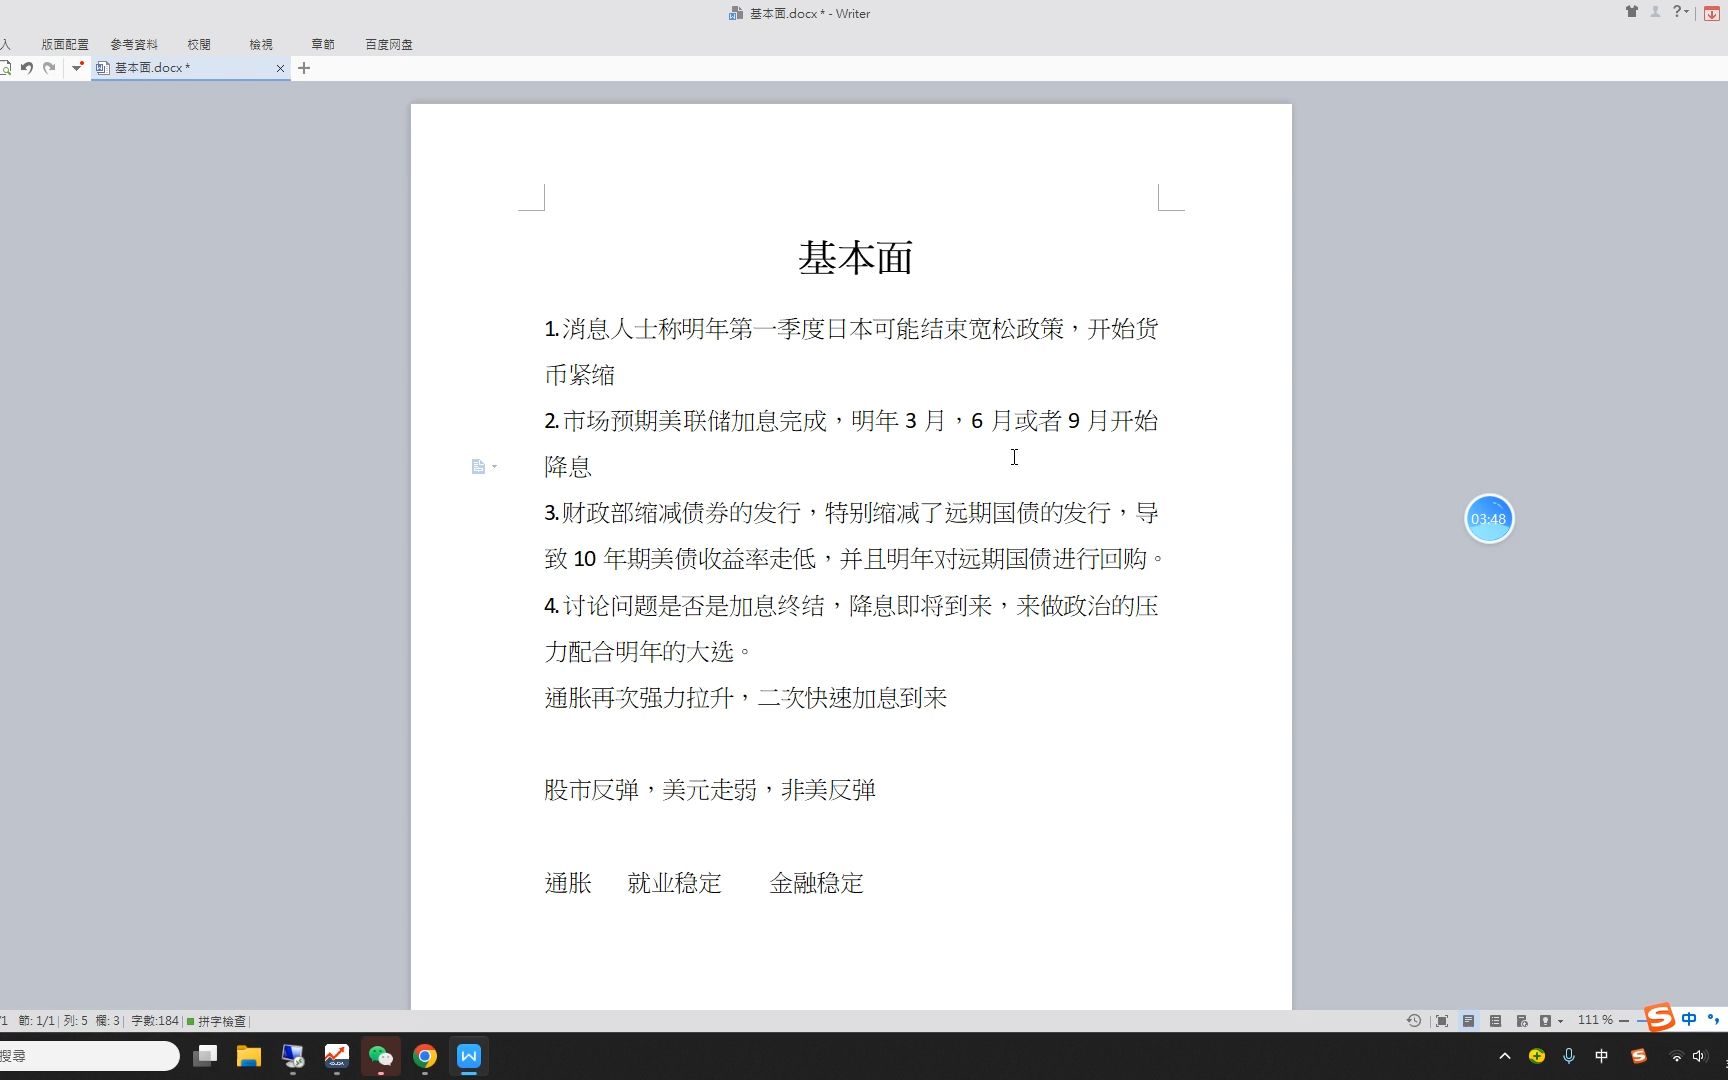The height and width of the screenshot is (1080, 1728).
Task: Toggle the eye-protection lightbulb mode icon
Action: click(1545, 1021)
